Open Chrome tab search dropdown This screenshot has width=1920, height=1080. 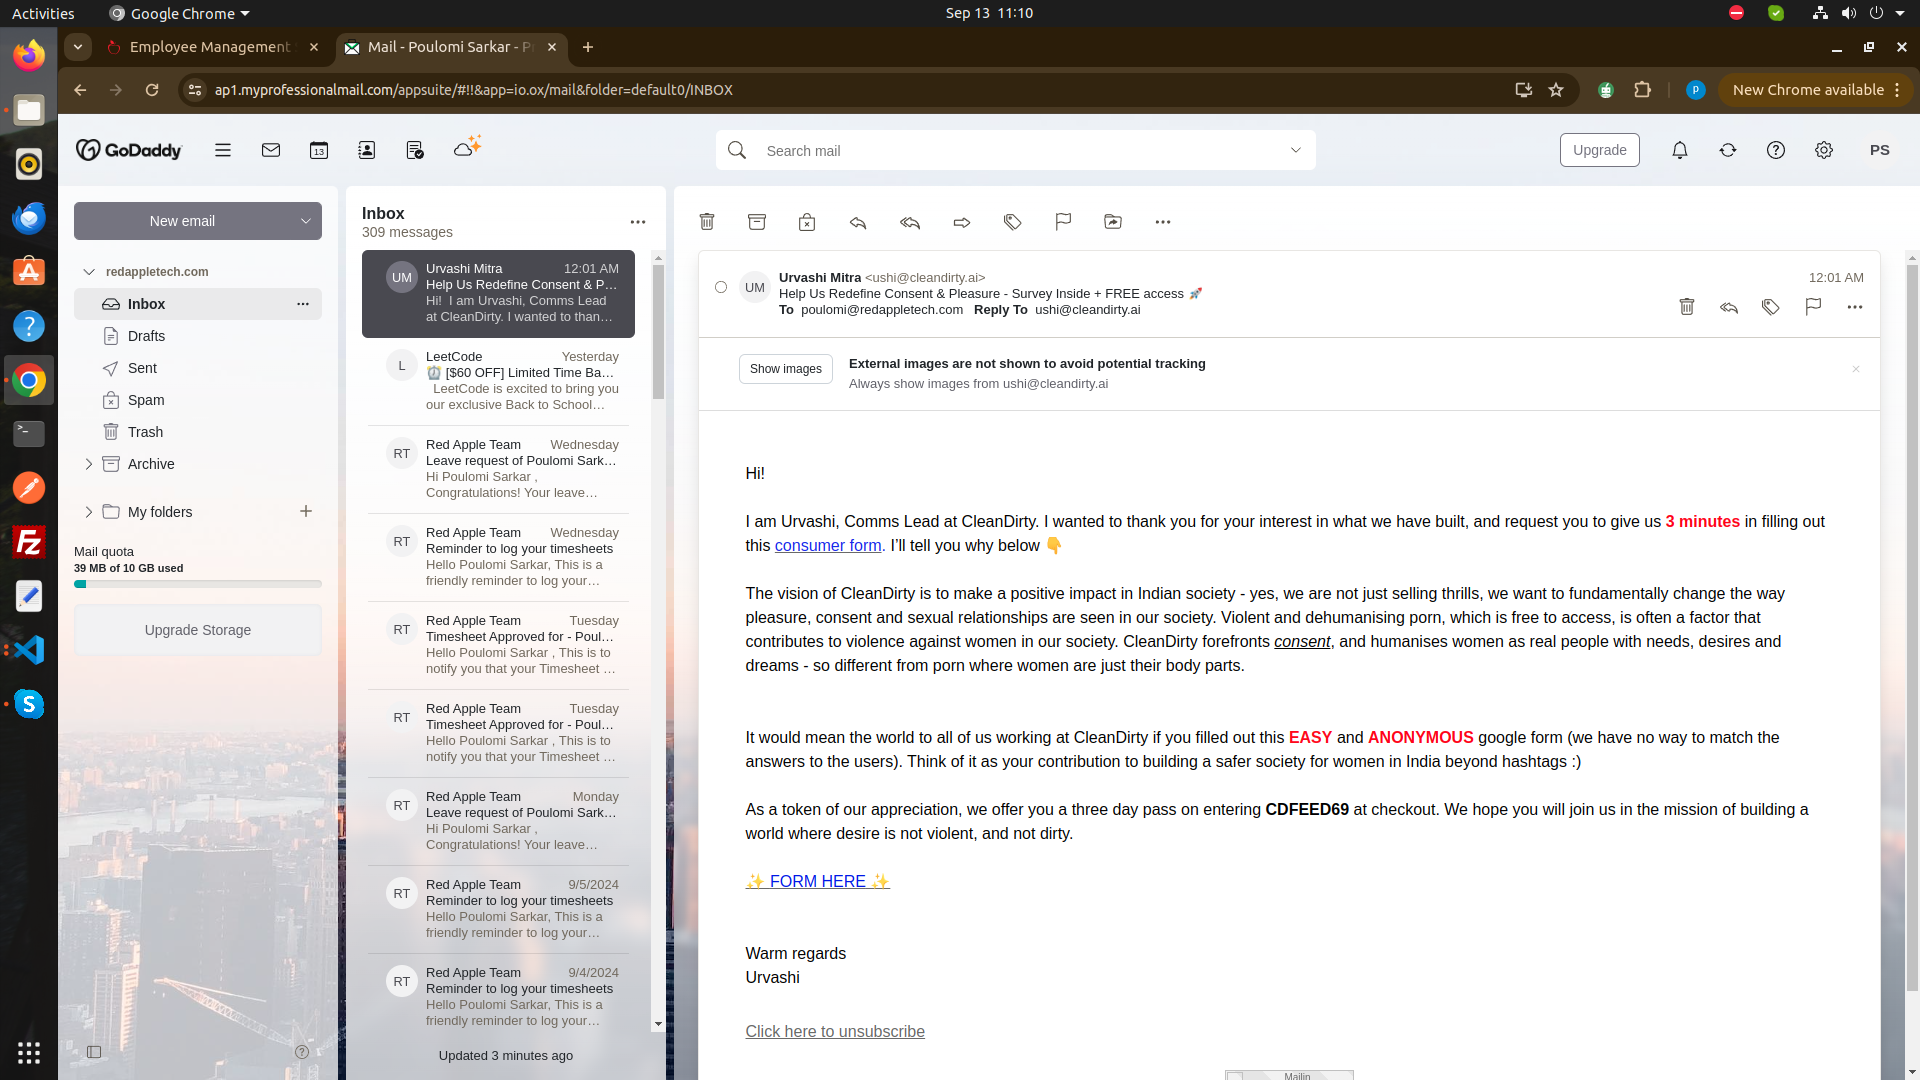tap(78, 47)
